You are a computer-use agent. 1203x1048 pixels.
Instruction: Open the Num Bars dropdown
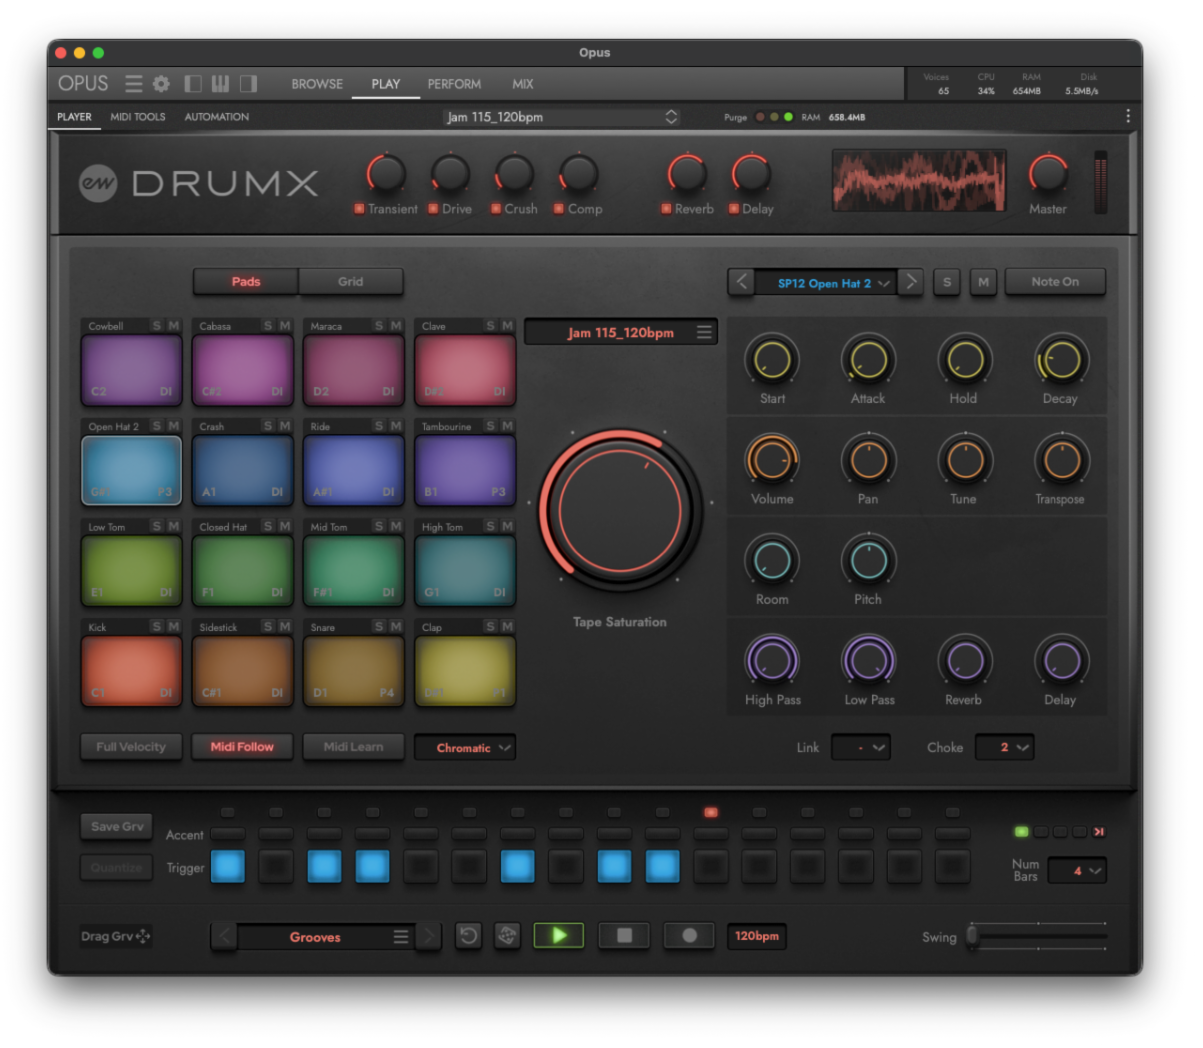[1077, 871]
